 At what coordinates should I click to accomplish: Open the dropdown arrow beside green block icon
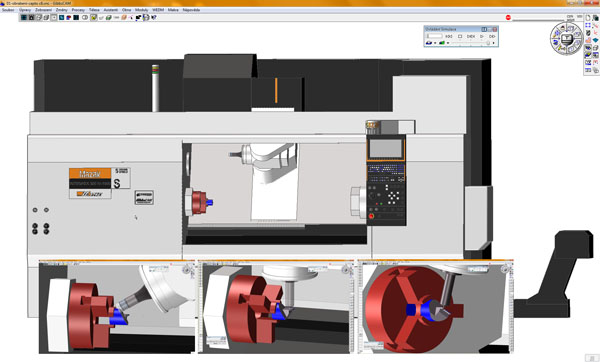[x=448, y=43]
